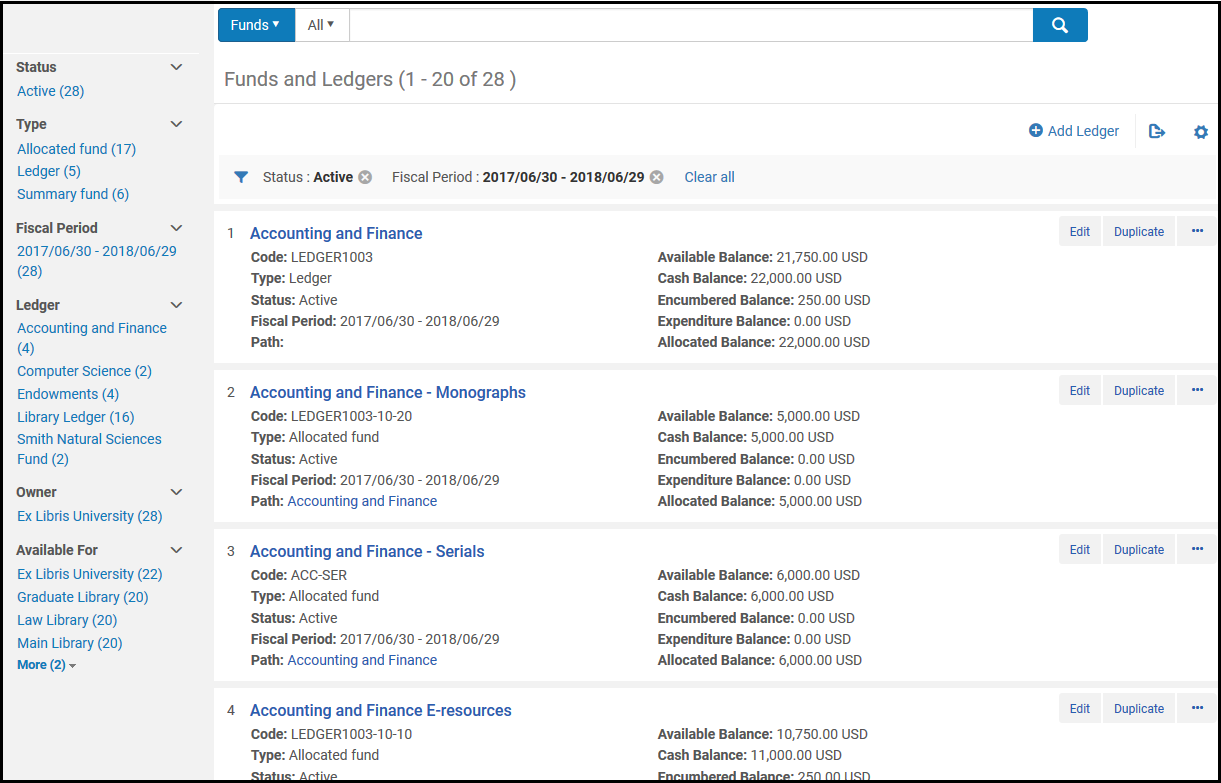Open more actions for Accounting and Finance E-resources

click(1197, 708)
